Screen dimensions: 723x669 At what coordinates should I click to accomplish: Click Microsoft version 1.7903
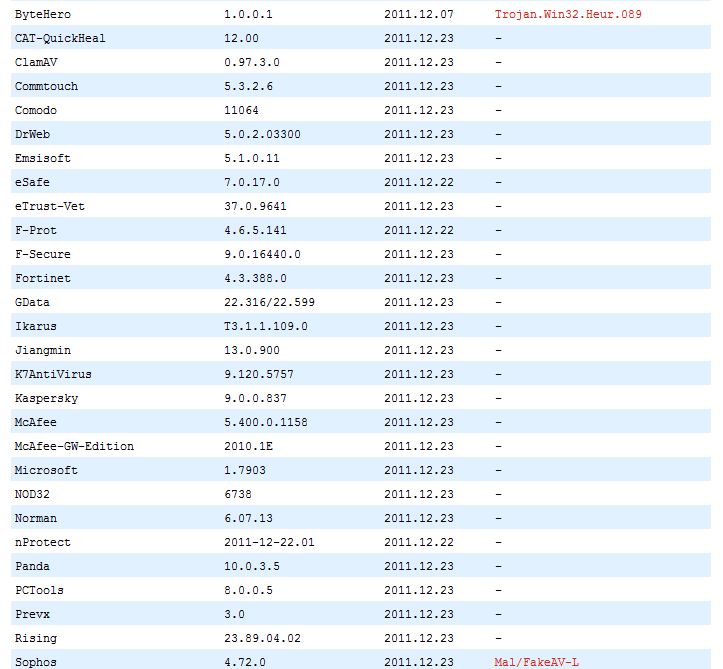245,470
